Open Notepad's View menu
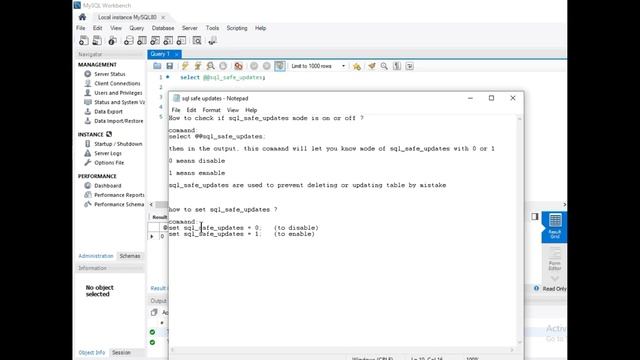The width and height of the screenshot is (640, 360). [233, 110]
